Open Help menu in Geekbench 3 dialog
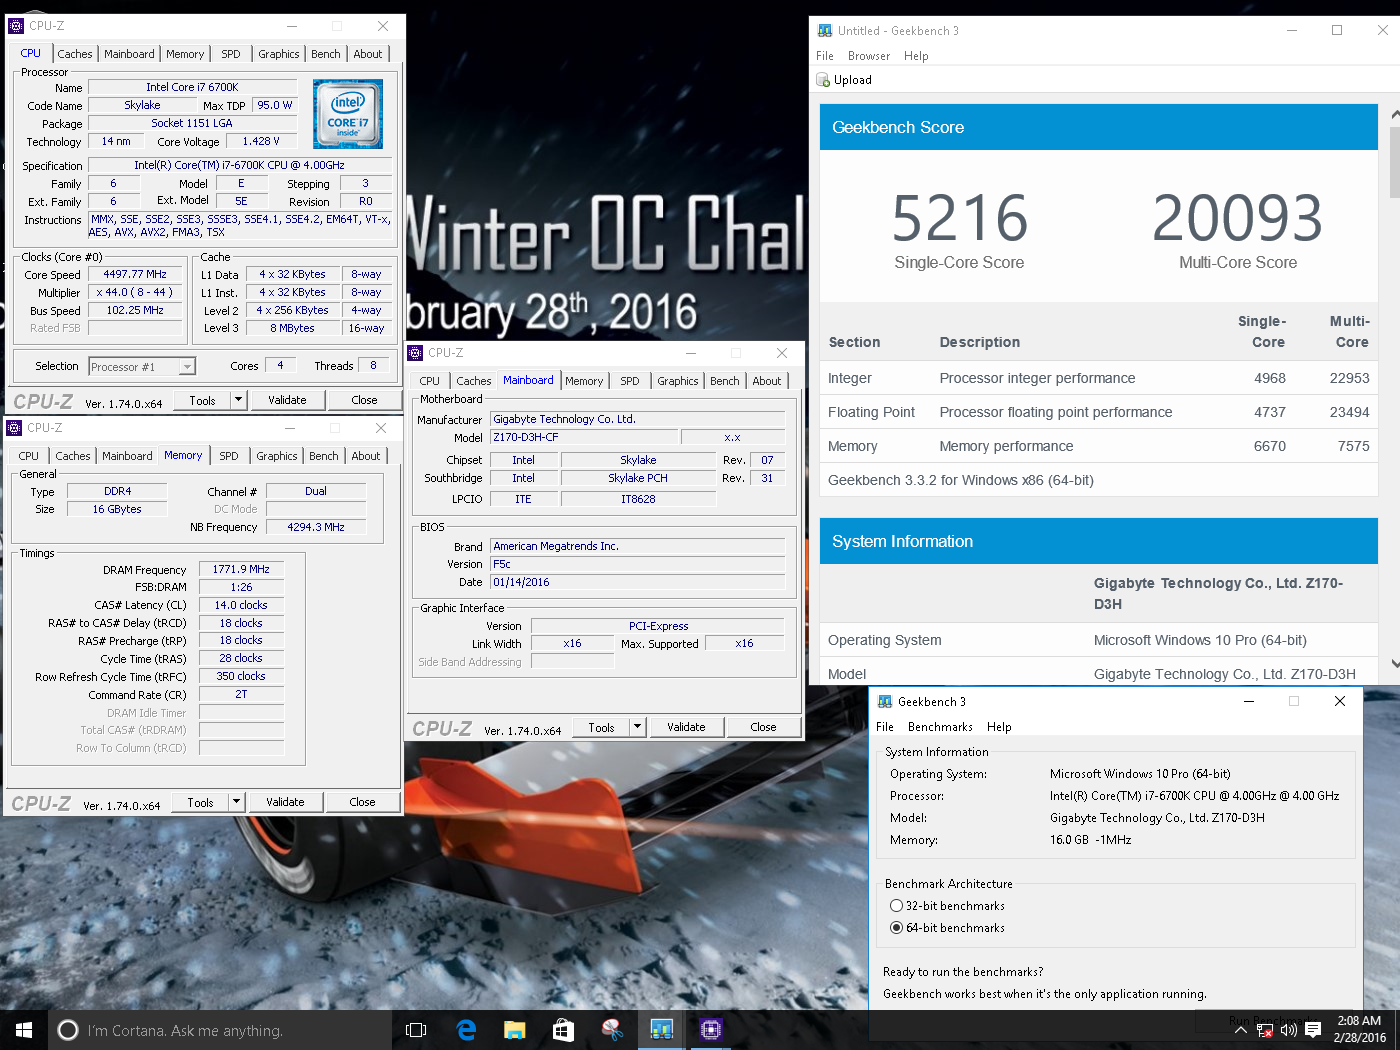The height and width of the screenshot is (1050, 1400). [x=999, y=727]
